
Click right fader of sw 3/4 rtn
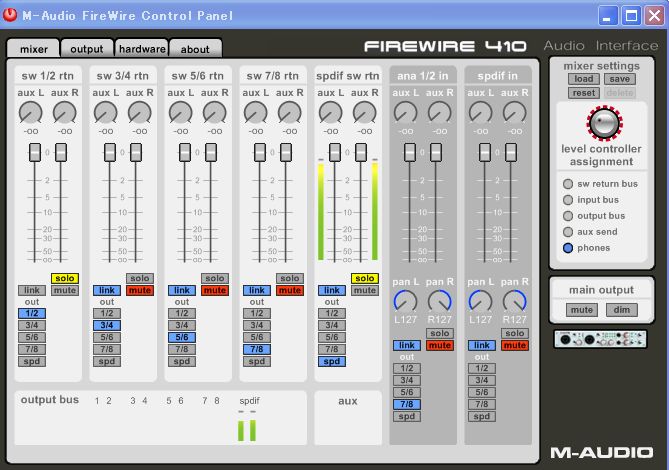click(x=136, y=152)
